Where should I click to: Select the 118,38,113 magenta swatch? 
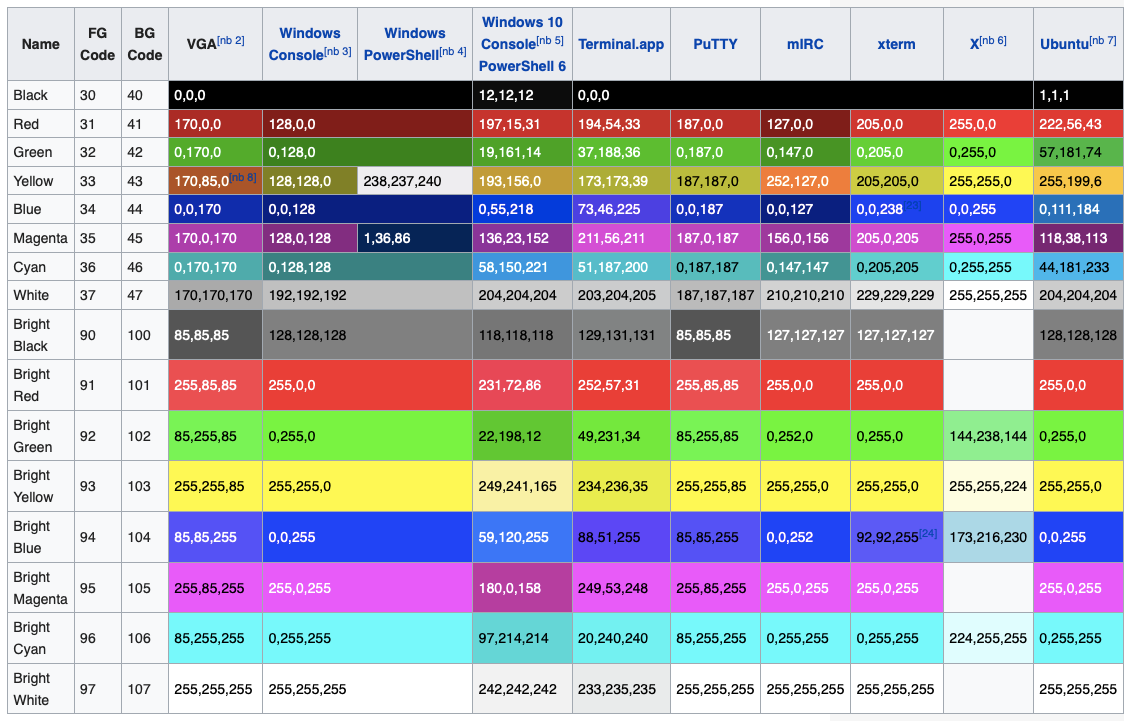[1078, 238]
